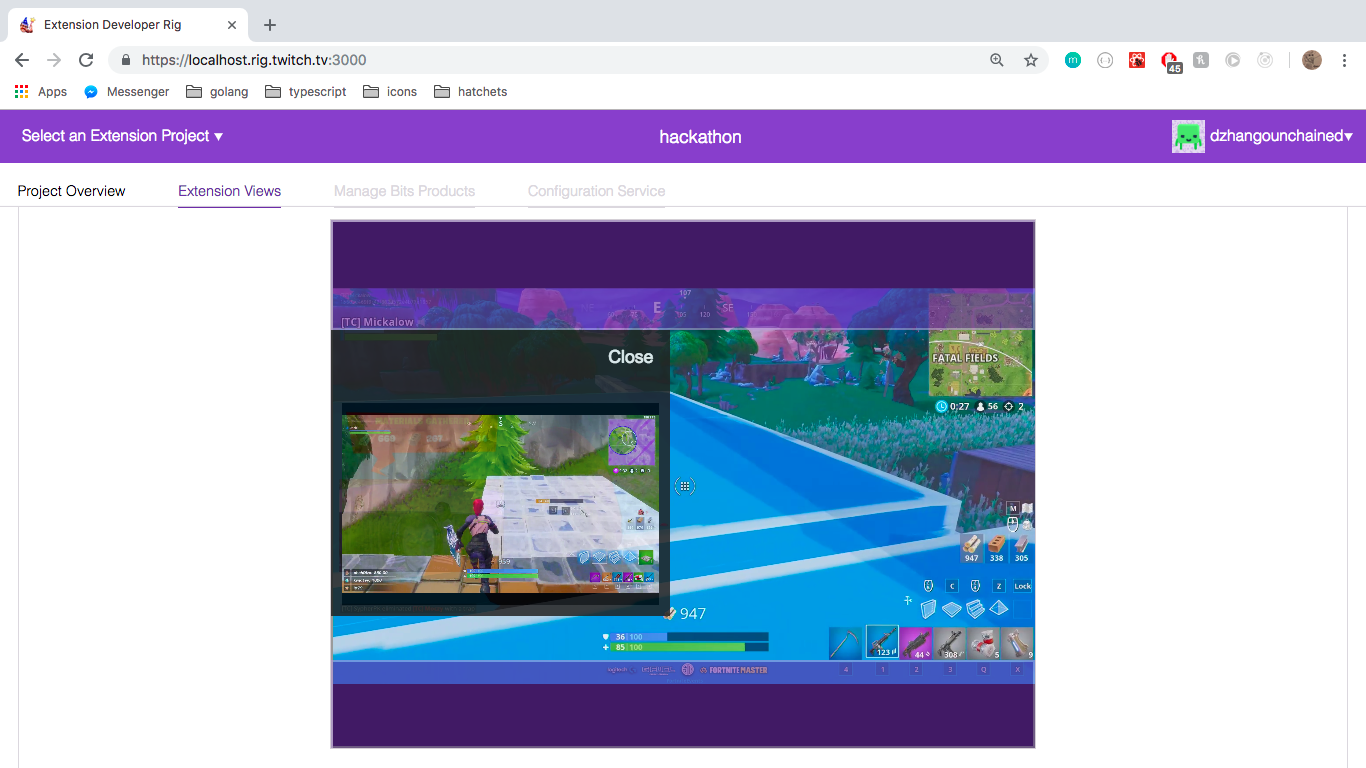This screenshot has height=768, width=1366.
Task: Close the overlay panel with Close
Action: point(630,357)
